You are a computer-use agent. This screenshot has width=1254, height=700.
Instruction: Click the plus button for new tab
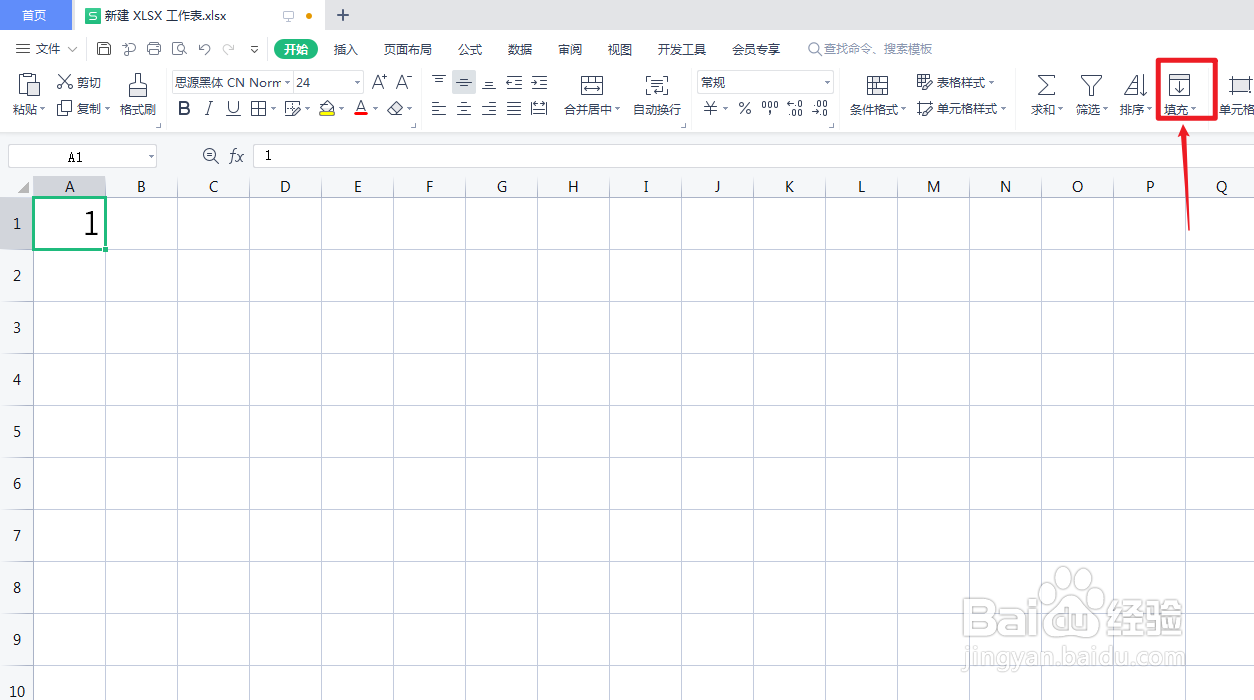point(343,15)
